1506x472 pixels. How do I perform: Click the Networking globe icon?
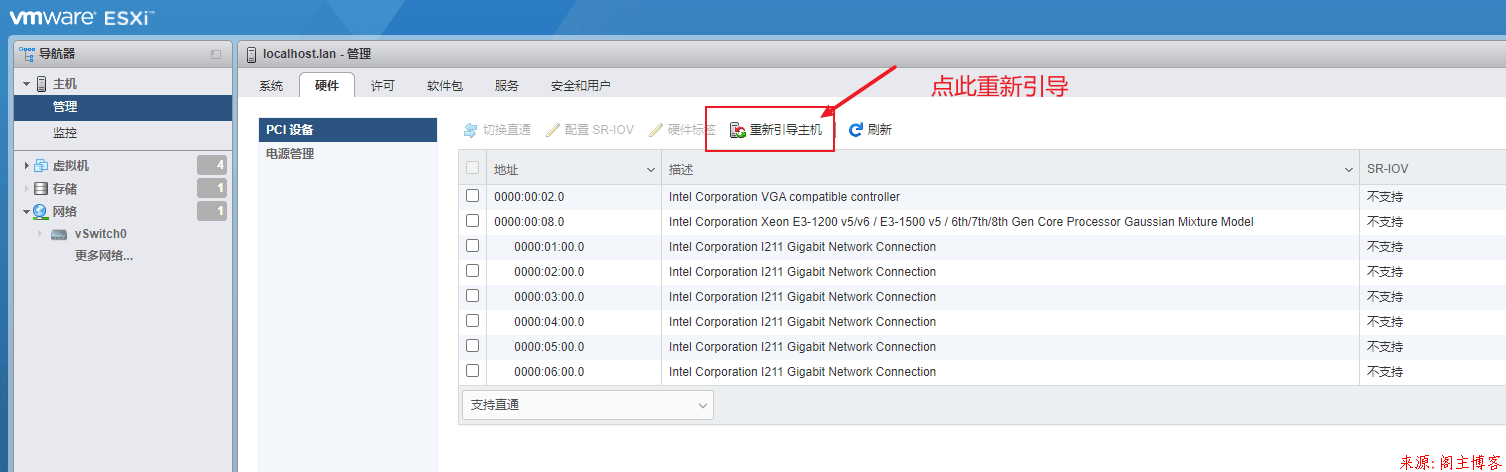(x=40, y=211)
